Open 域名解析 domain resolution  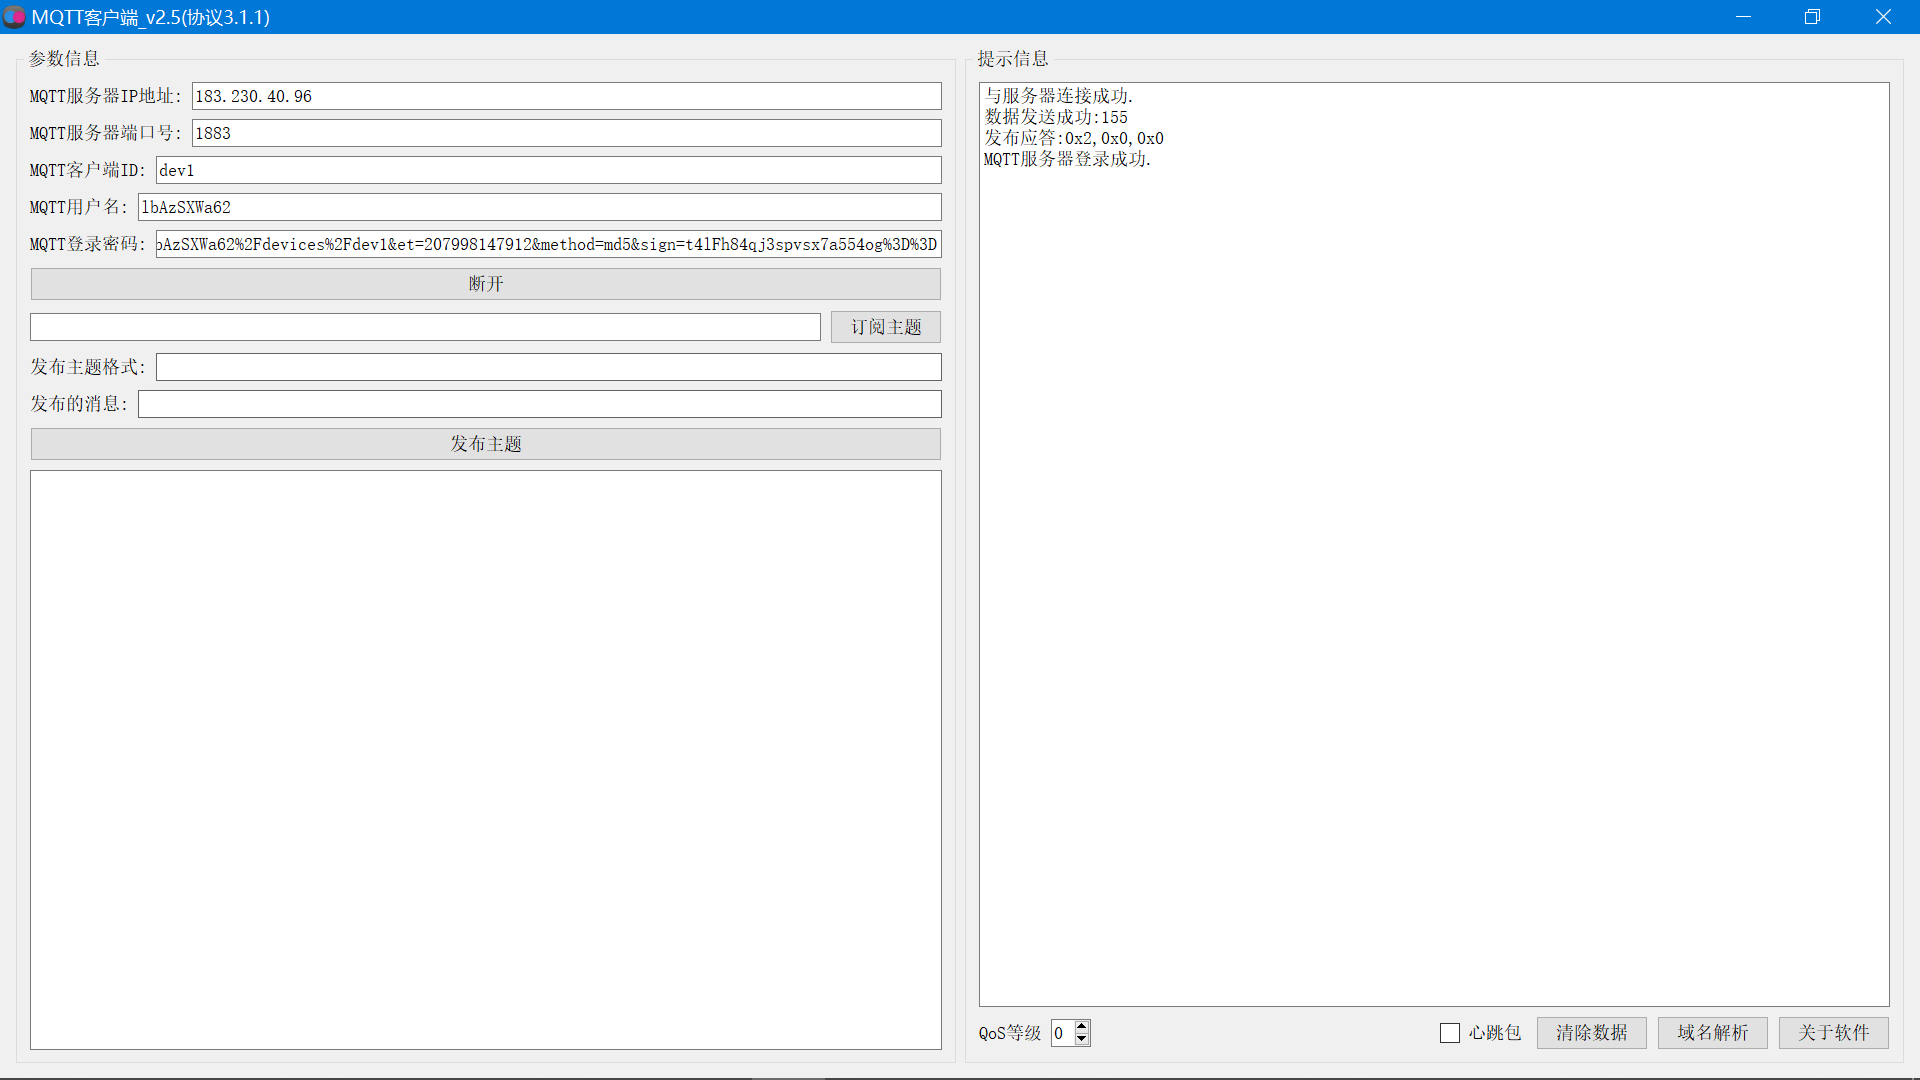(1712, 1033)
